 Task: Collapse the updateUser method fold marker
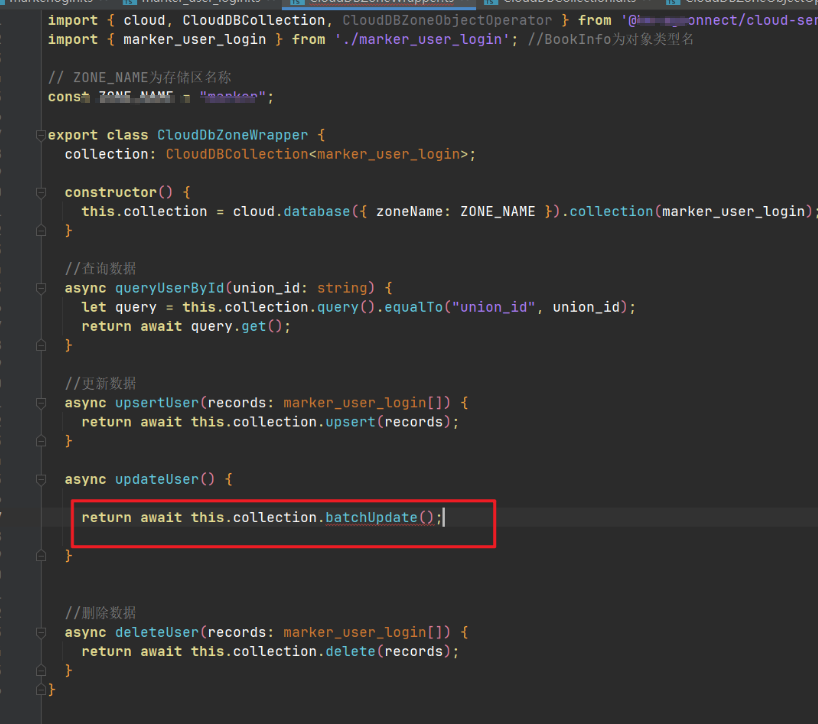tap(39, 479)
